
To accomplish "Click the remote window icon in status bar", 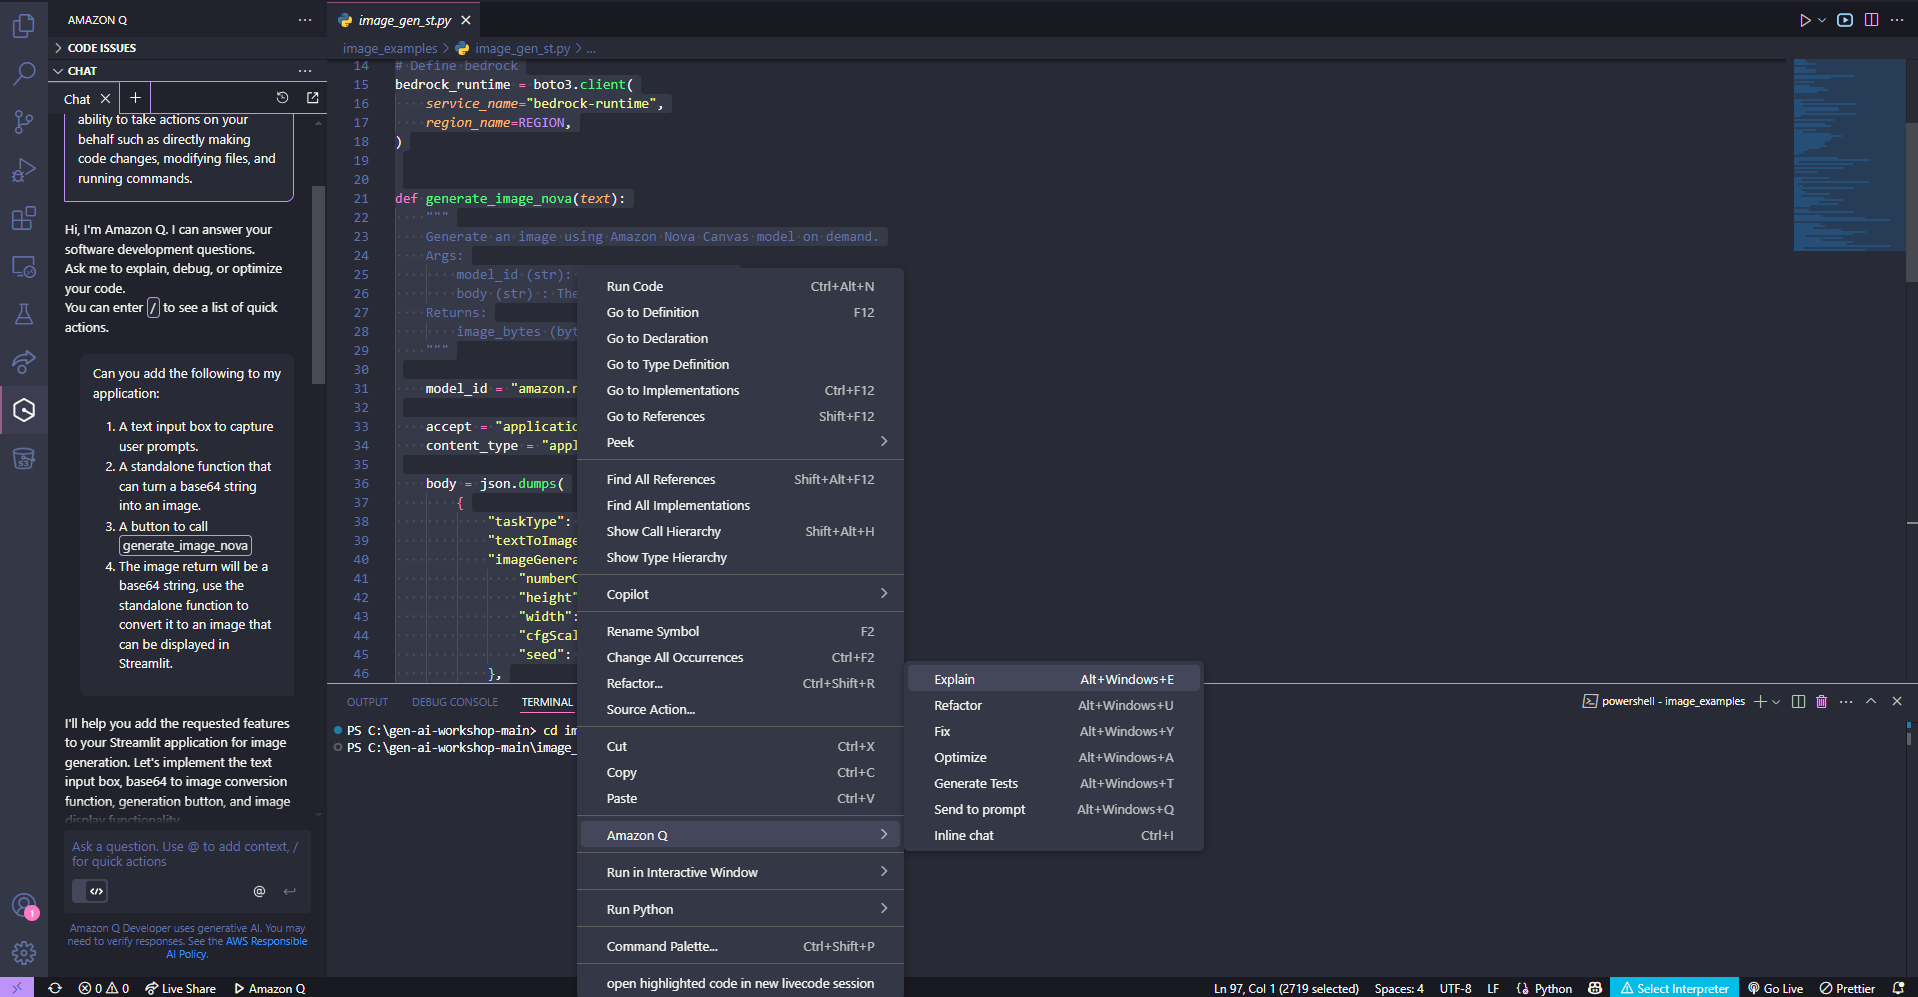I will pos(17,988).
